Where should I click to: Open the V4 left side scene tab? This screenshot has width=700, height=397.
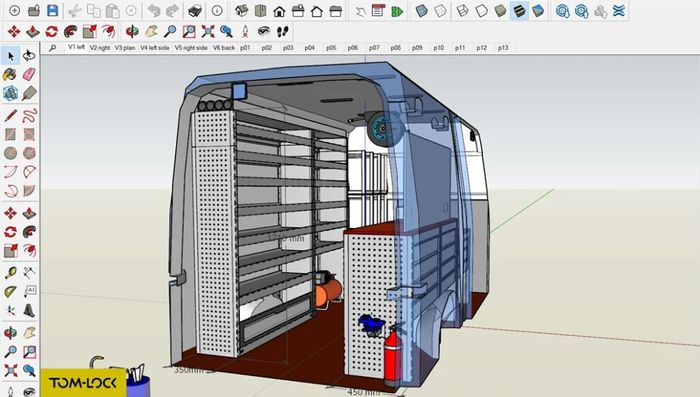154,47
